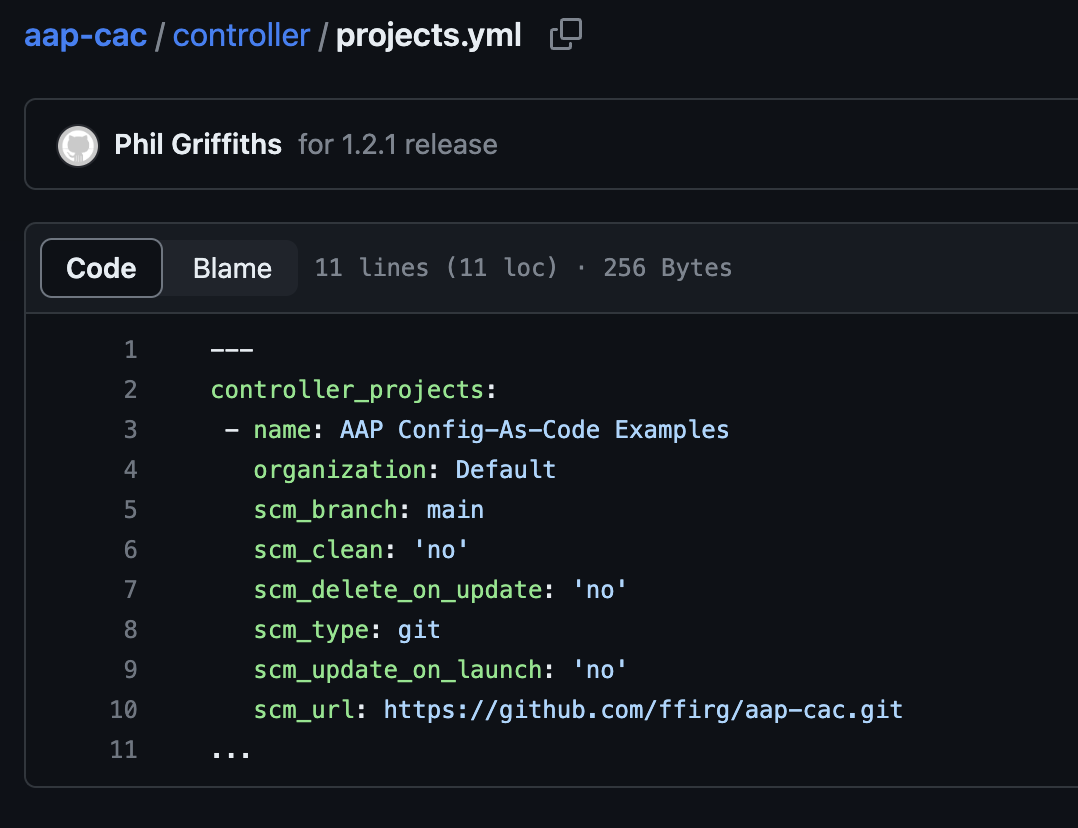This screenshot has height=828, width=1078.
Task: Select line number 3
Action: [x=131, y=430]
